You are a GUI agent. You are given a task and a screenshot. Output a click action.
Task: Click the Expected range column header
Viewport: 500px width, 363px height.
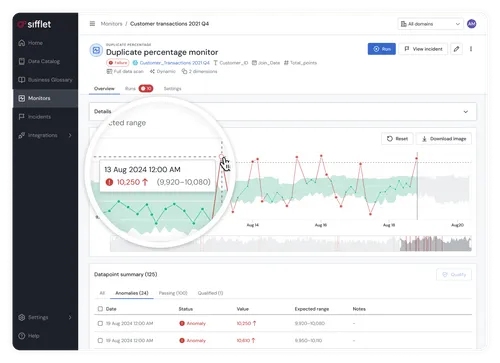312,309
